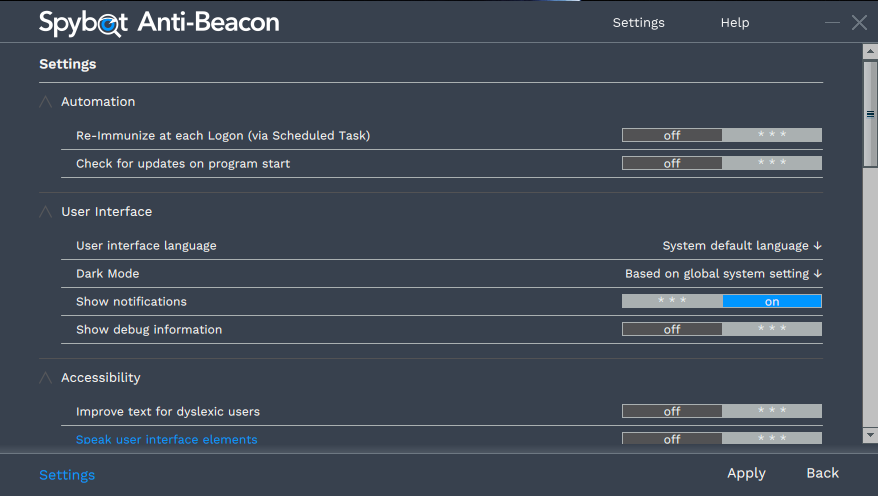The height and width of the screenshot is (496, 878).
Task: Open the Settings menu in header
Action: pos(638,23)
